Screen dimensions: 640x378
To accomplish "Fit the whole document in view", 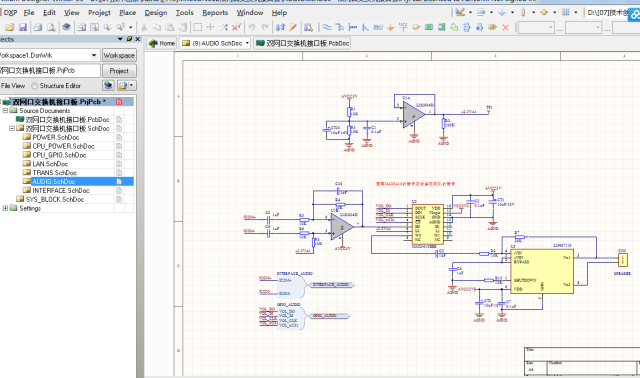I will pyautogui.click(x=82, y=27).
